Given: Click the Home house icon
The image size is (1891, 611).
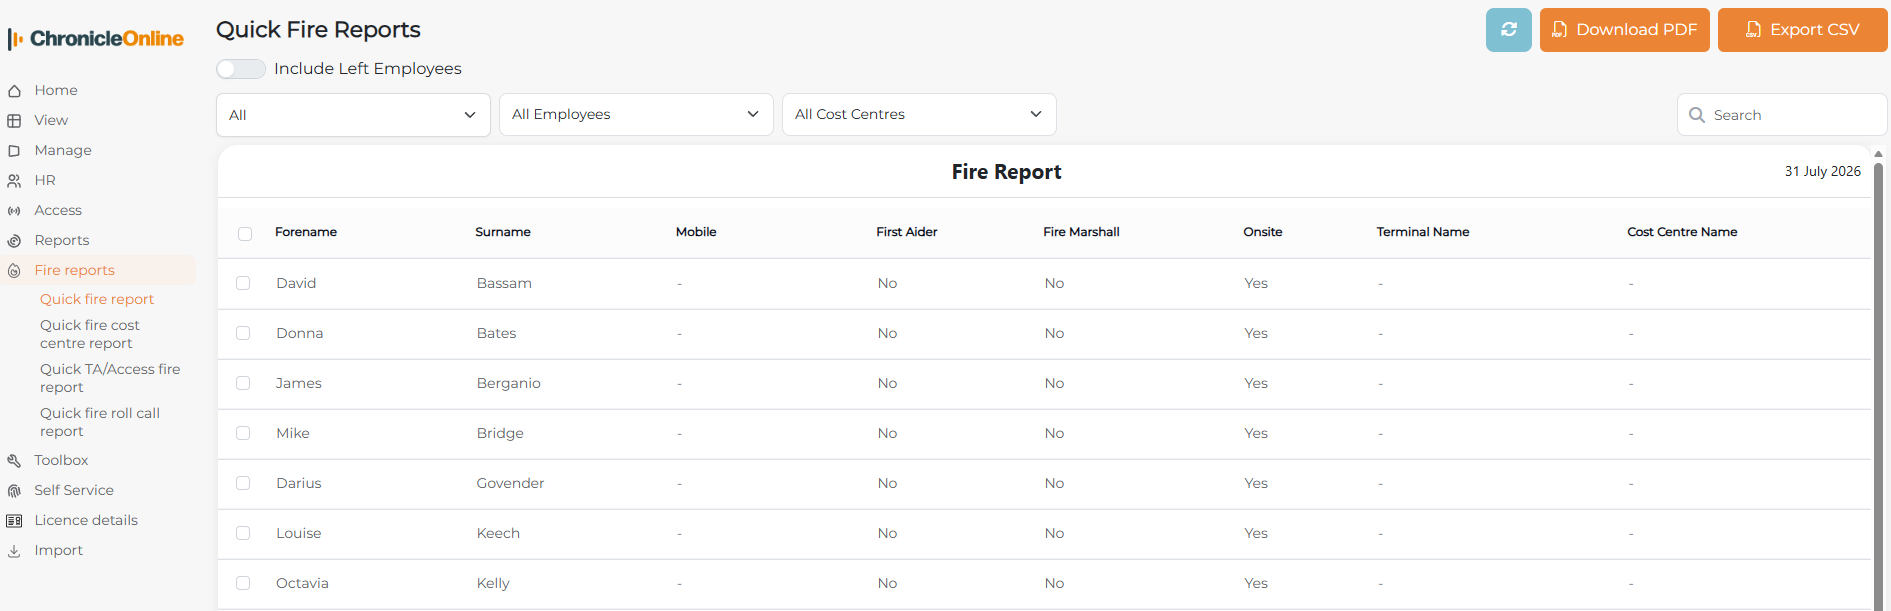Looking at the screenshot, I should 14,91.
